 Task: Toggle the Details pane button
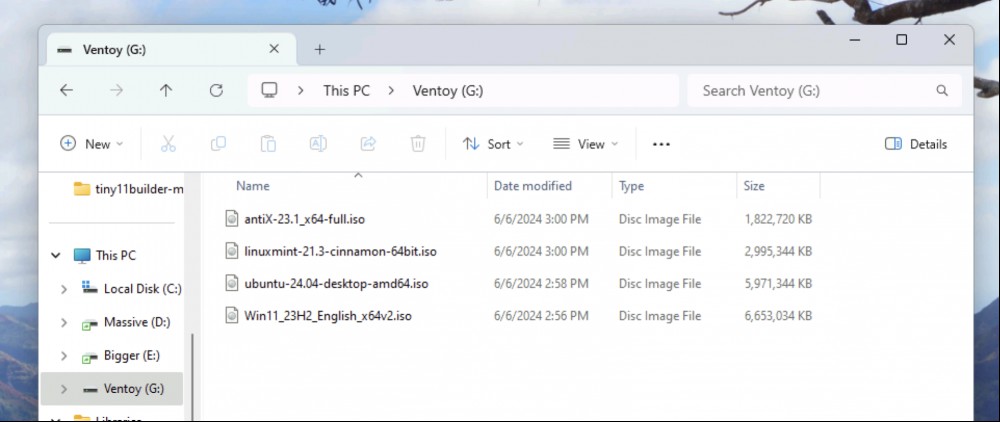tap(916, 144)
